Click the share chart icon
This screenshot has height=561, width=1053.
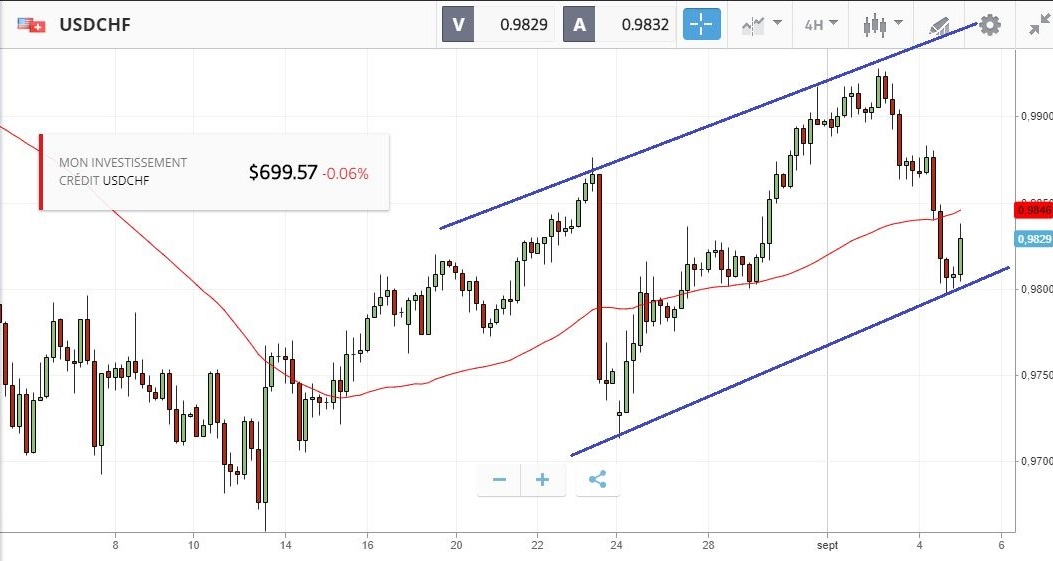(x=597, y=480)
